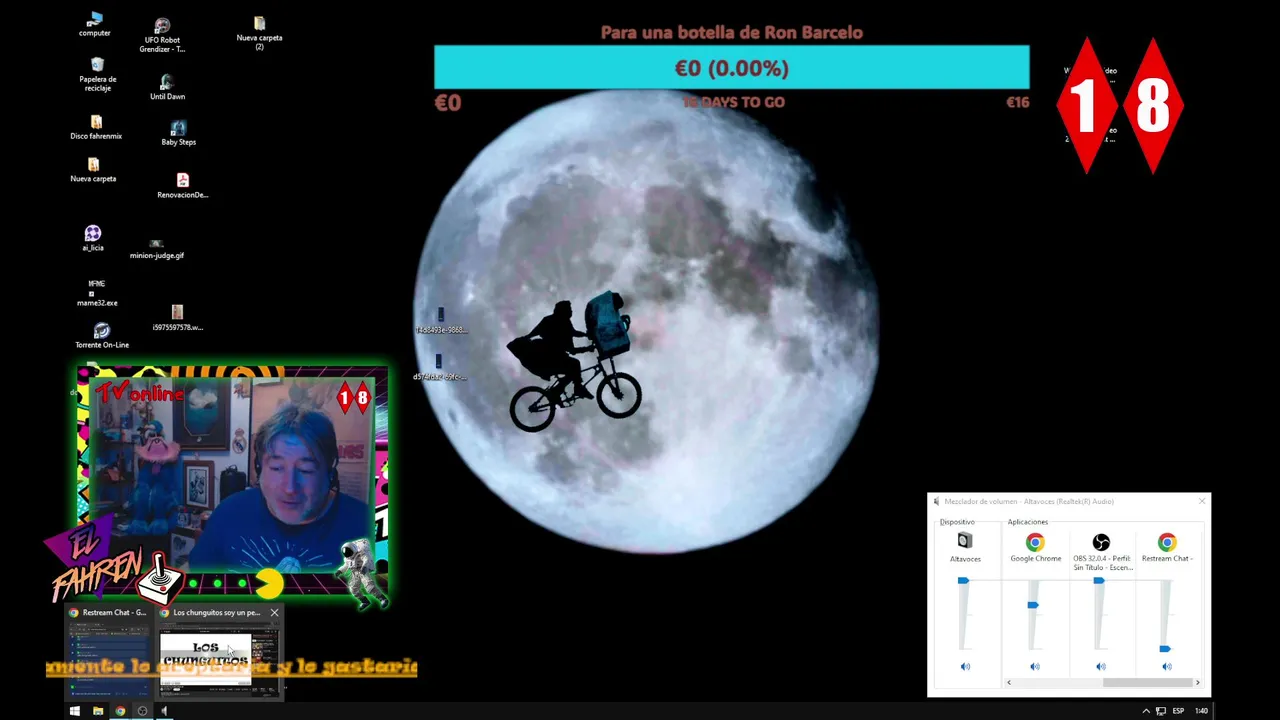
Task: Open File Explorer from the taskbar
Action: (x=97, y=711)
